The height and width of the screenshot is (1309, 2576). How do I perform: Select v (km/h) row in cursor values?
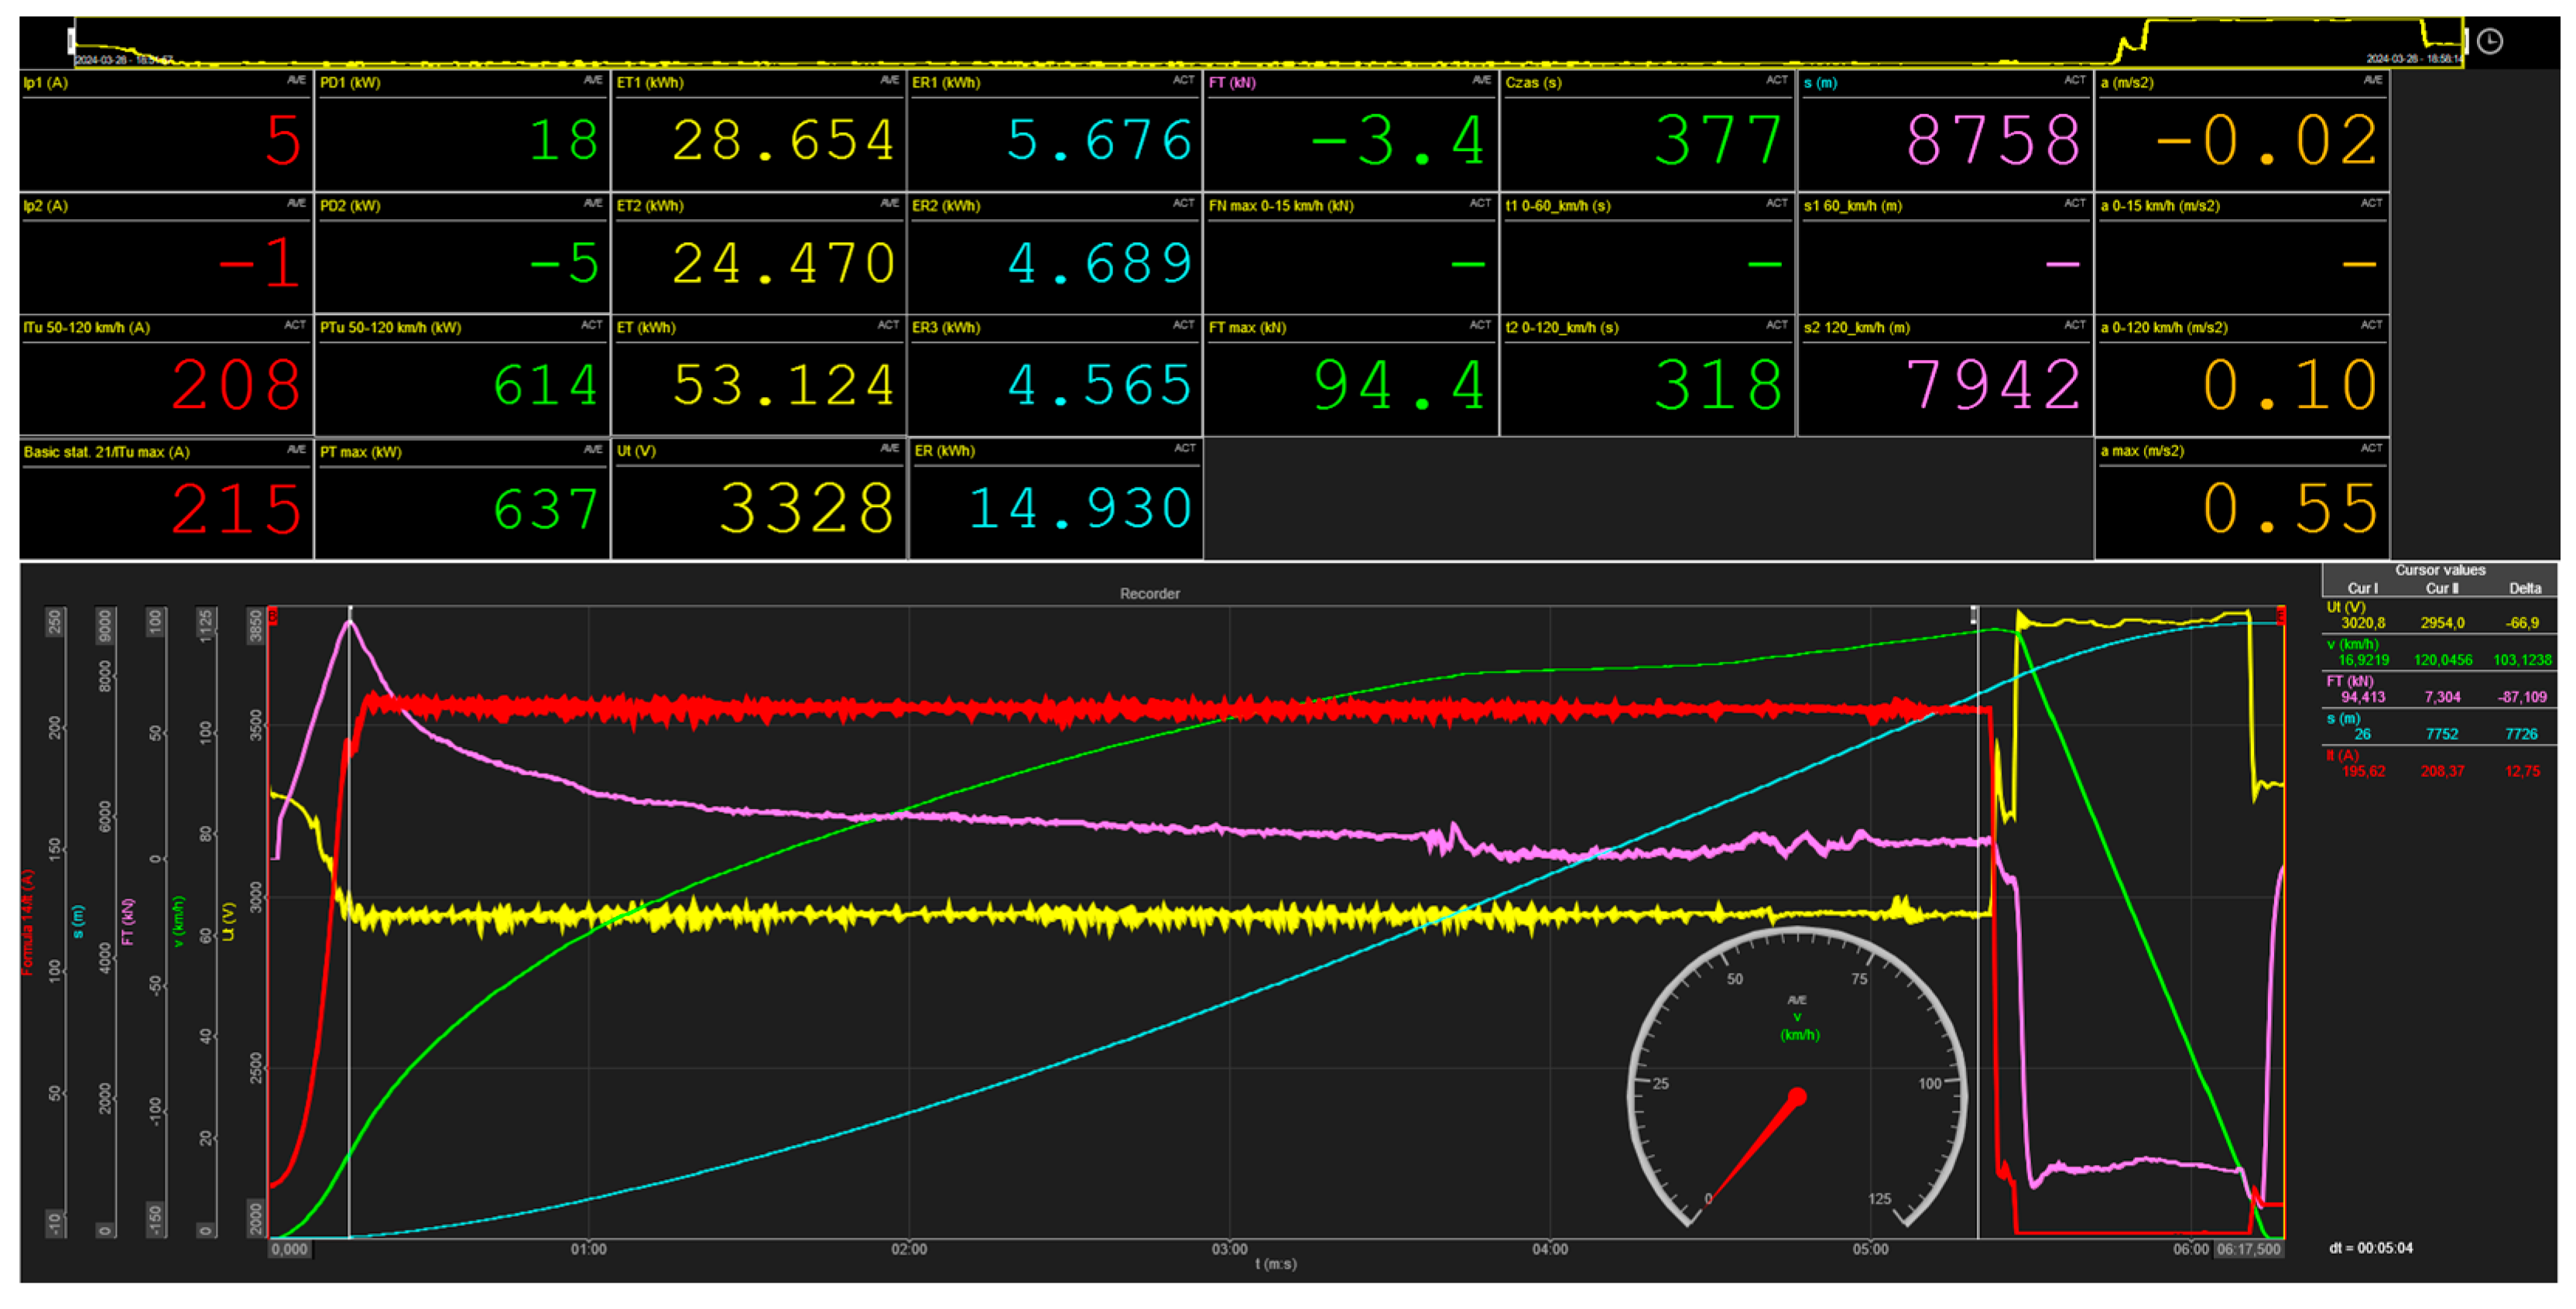point(2440,652)
